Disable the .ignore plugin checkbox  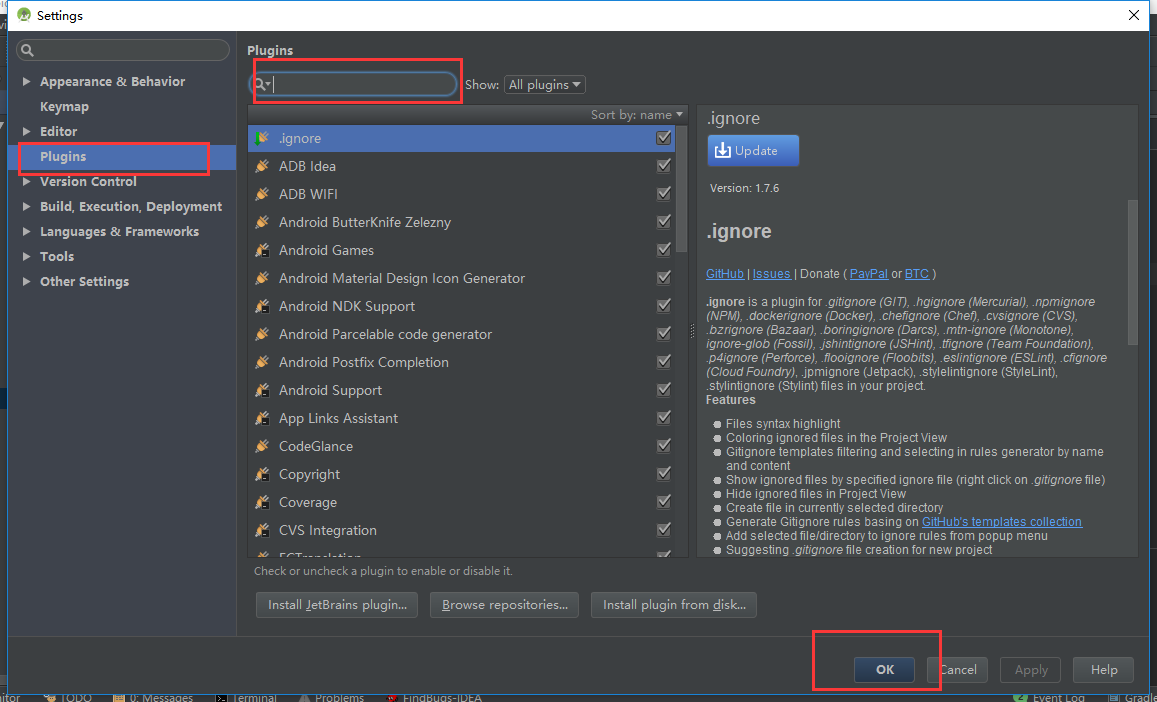[663, 138]
